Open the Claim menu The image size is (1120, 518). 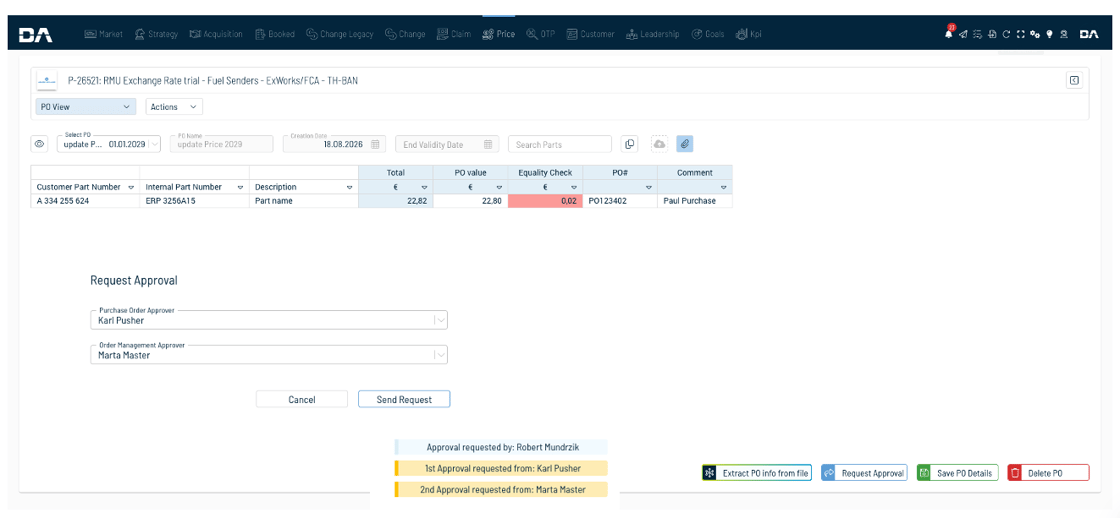point(454,34)
